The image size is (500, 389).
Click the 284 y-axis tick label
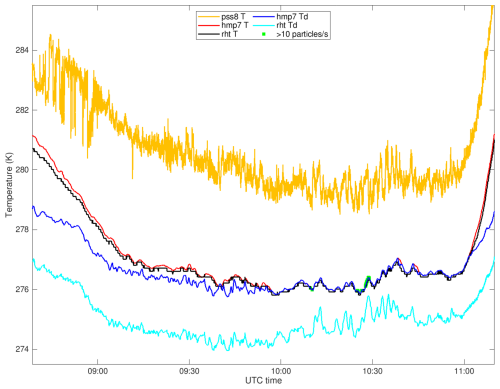pos(22,50)
